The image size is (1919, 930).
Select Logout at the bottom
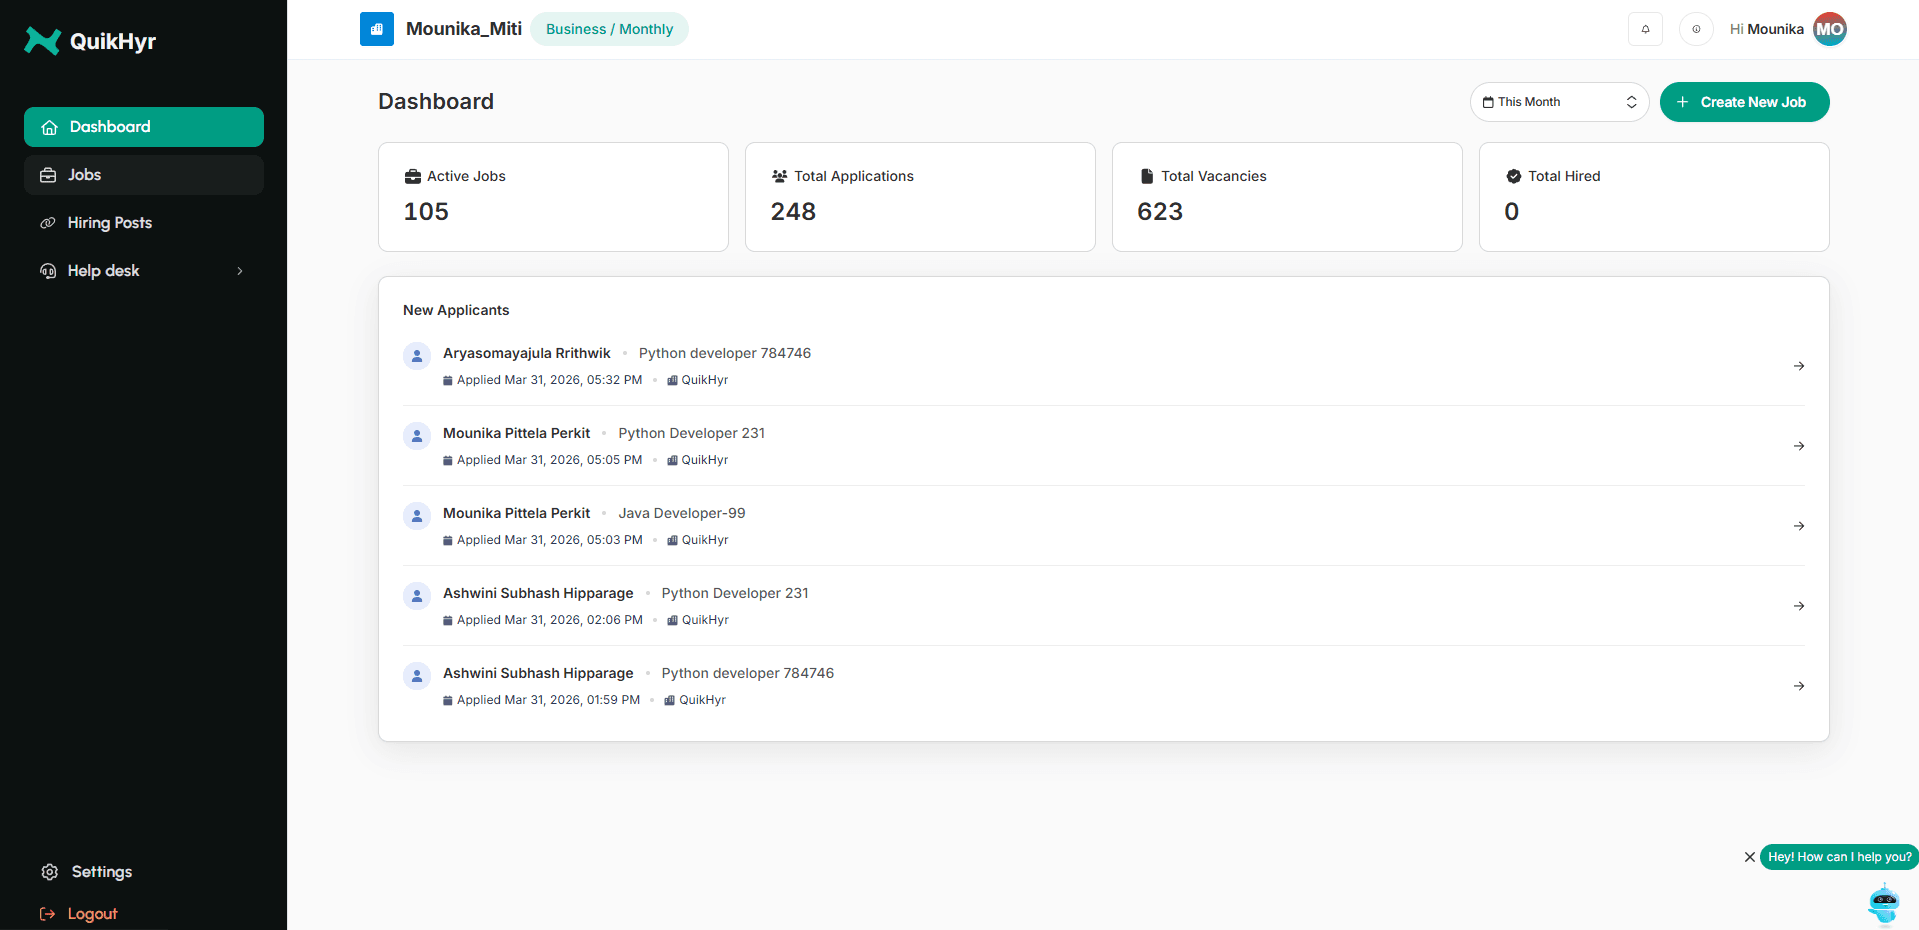[92, 913]
